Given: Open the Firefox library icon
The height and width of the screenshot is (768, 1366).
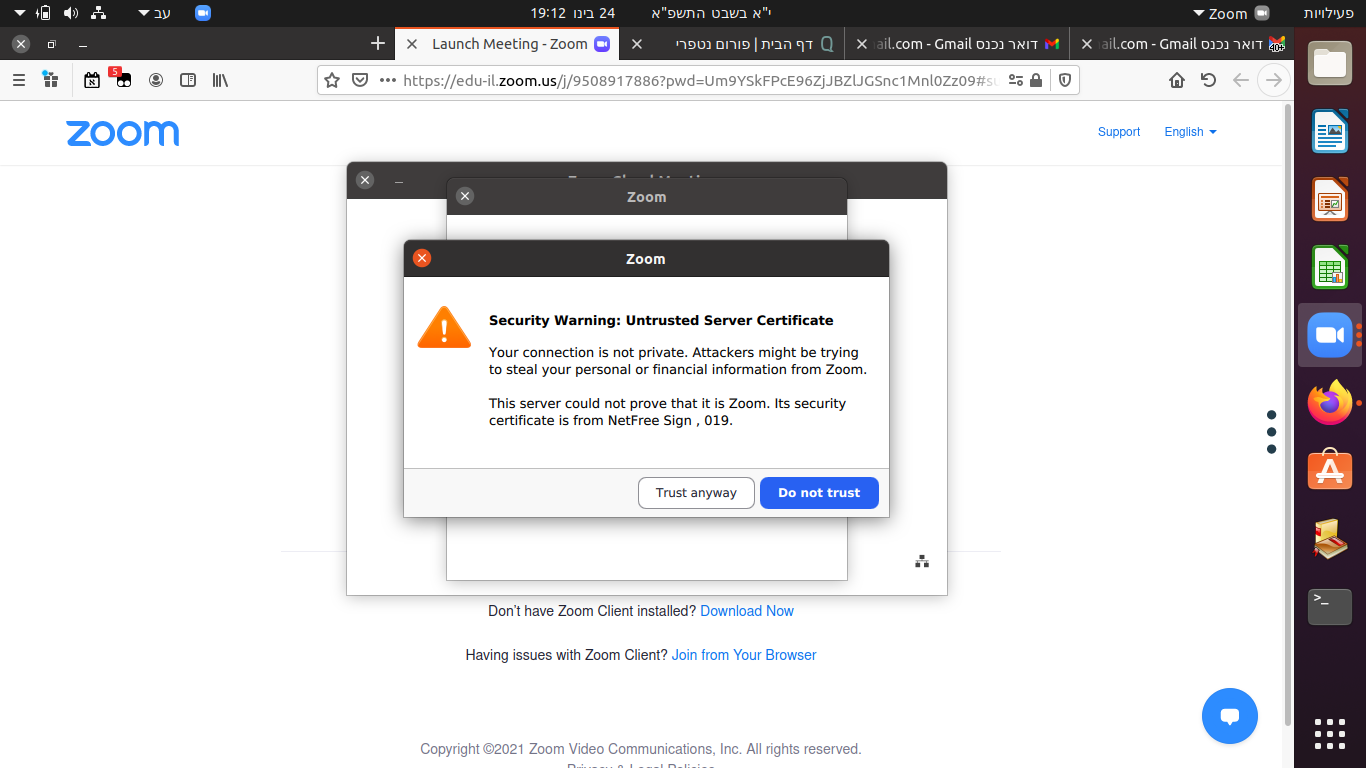Looking at the screenshot, I should (220, 80).
